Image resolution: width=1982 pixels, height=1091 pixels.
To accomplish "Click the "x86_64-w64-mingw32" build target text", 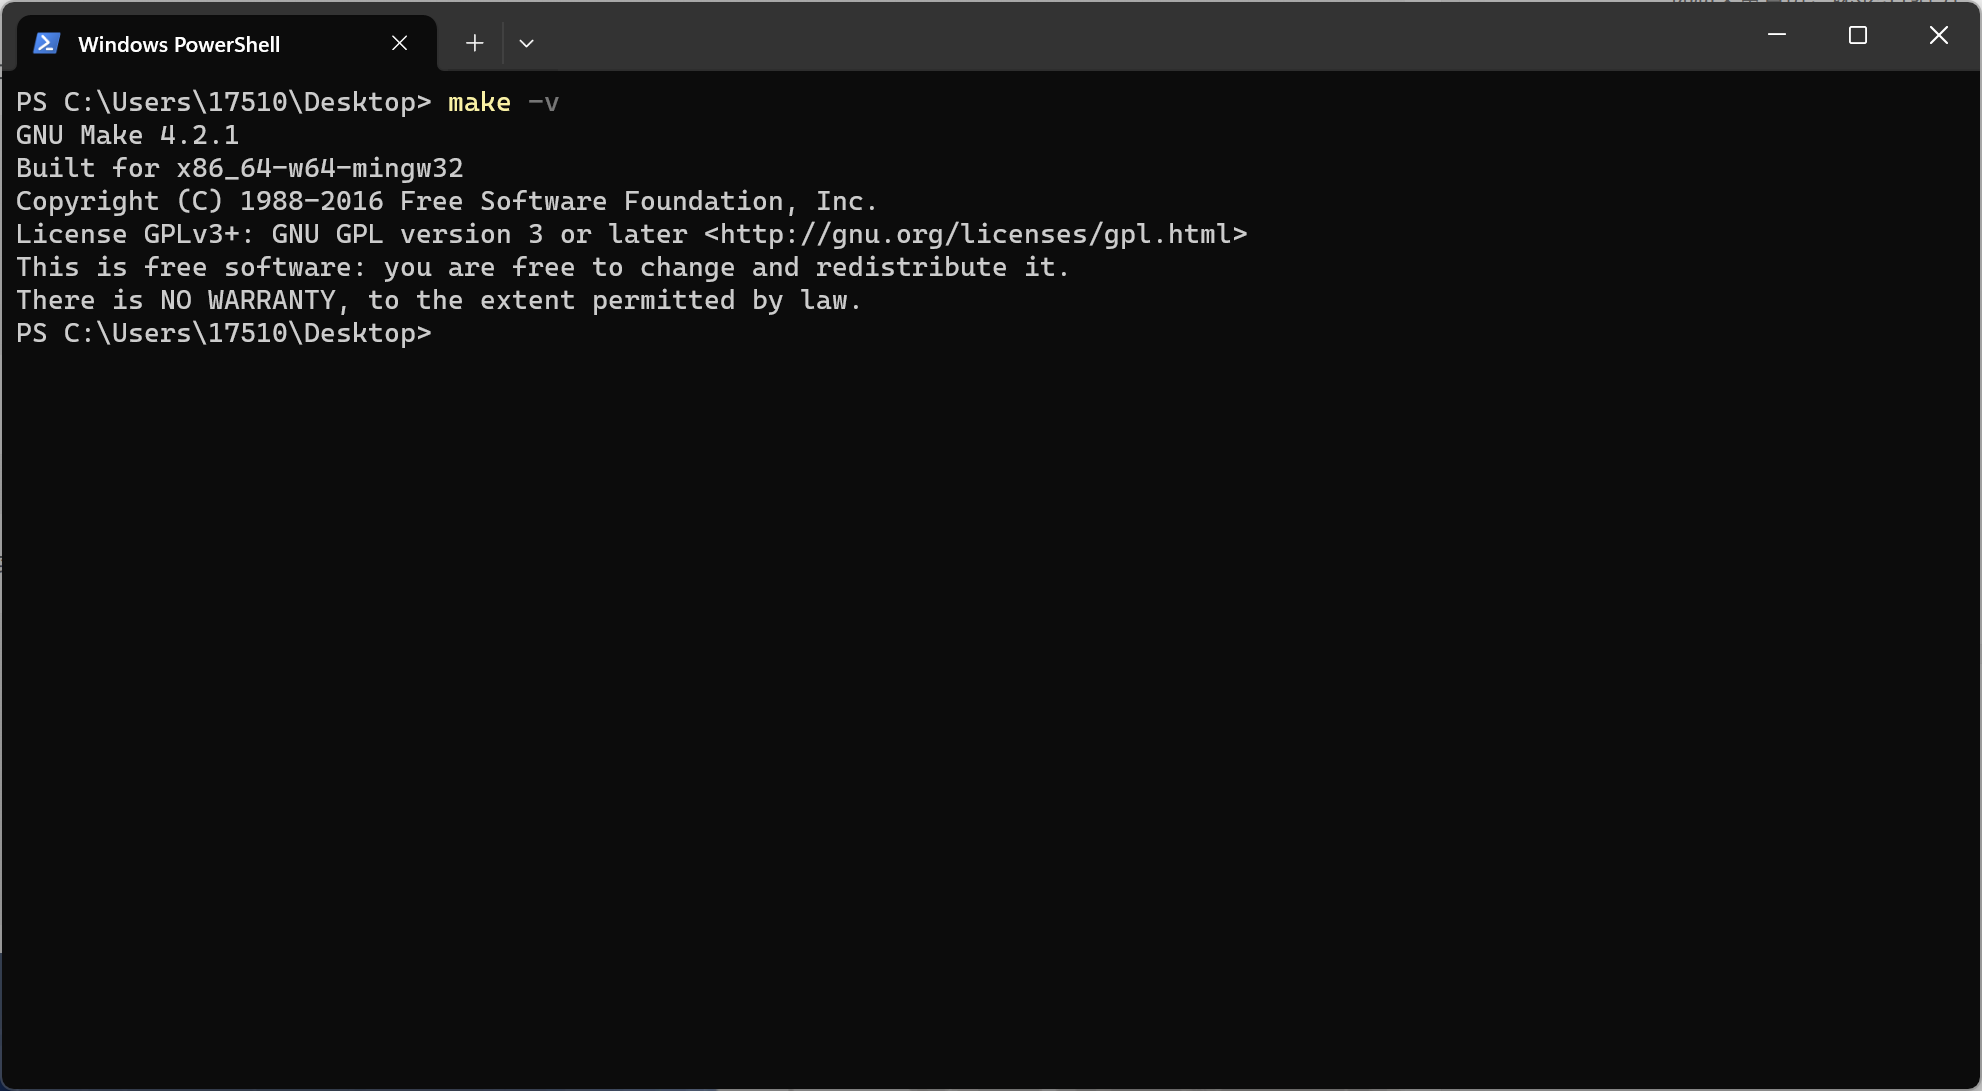I will 320,168.
